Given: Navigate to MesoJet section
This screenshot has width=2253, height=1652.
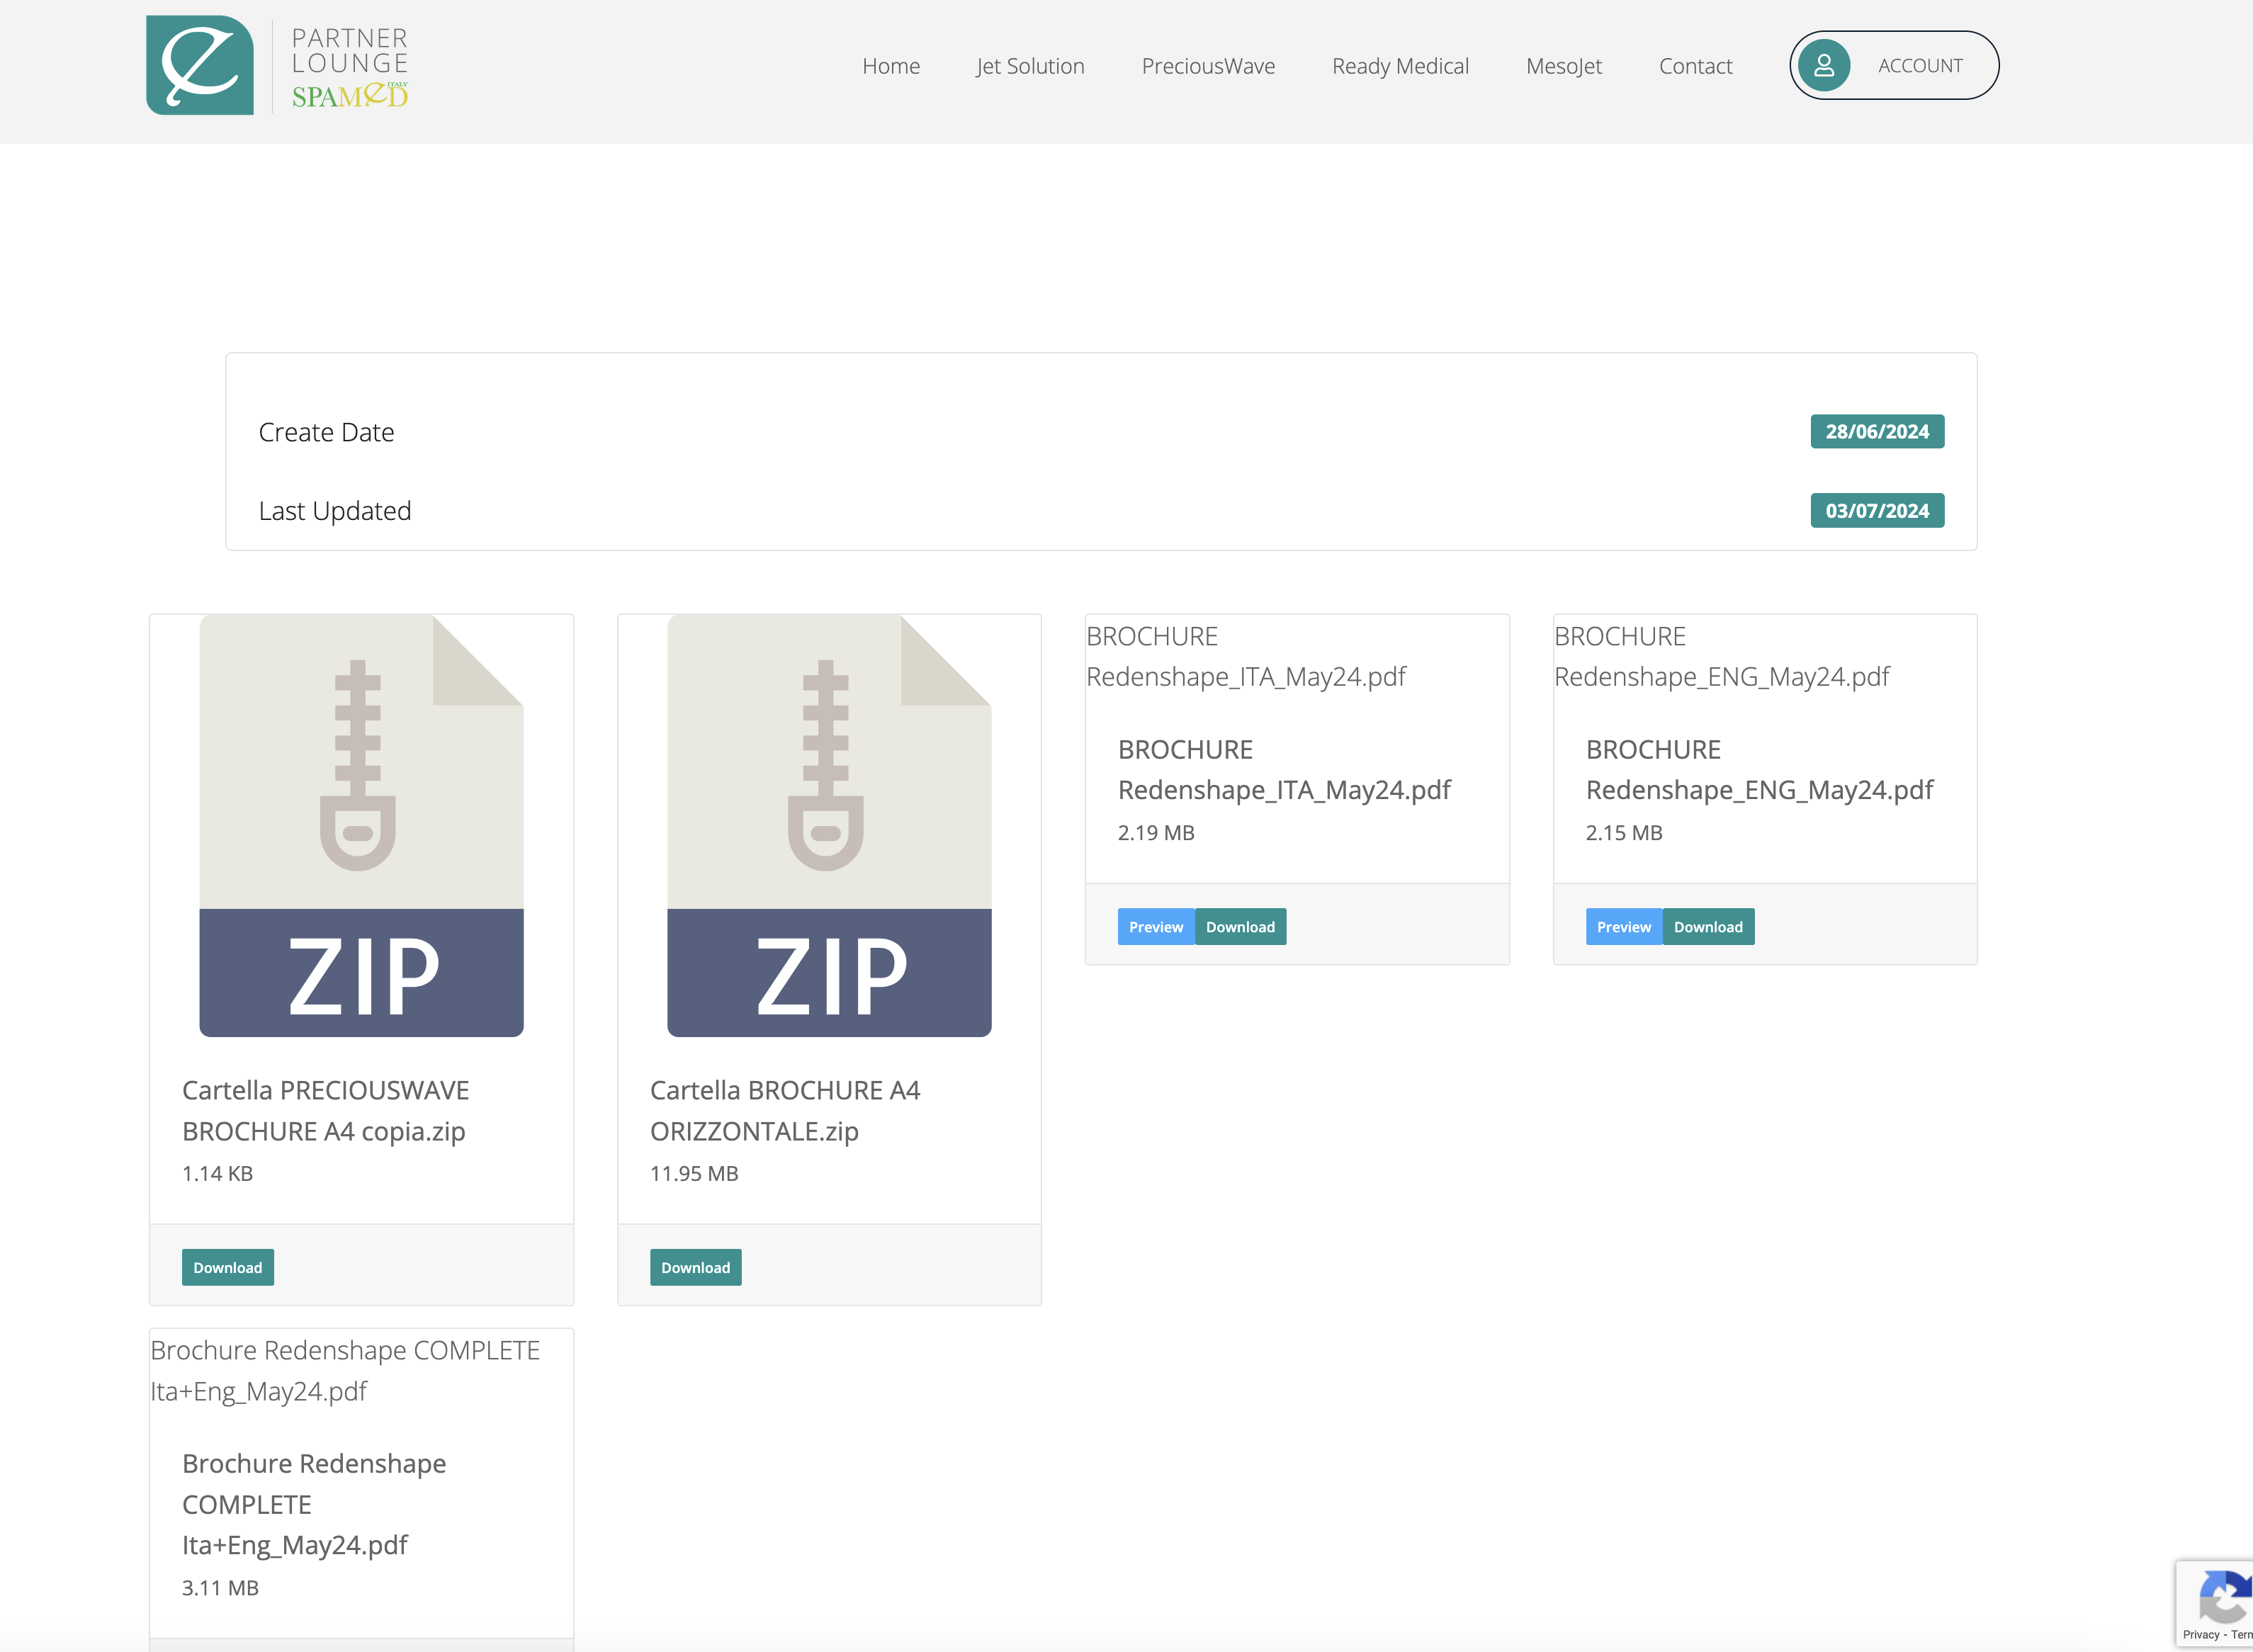Looking at the screenshot, I should pos(1564,66).
